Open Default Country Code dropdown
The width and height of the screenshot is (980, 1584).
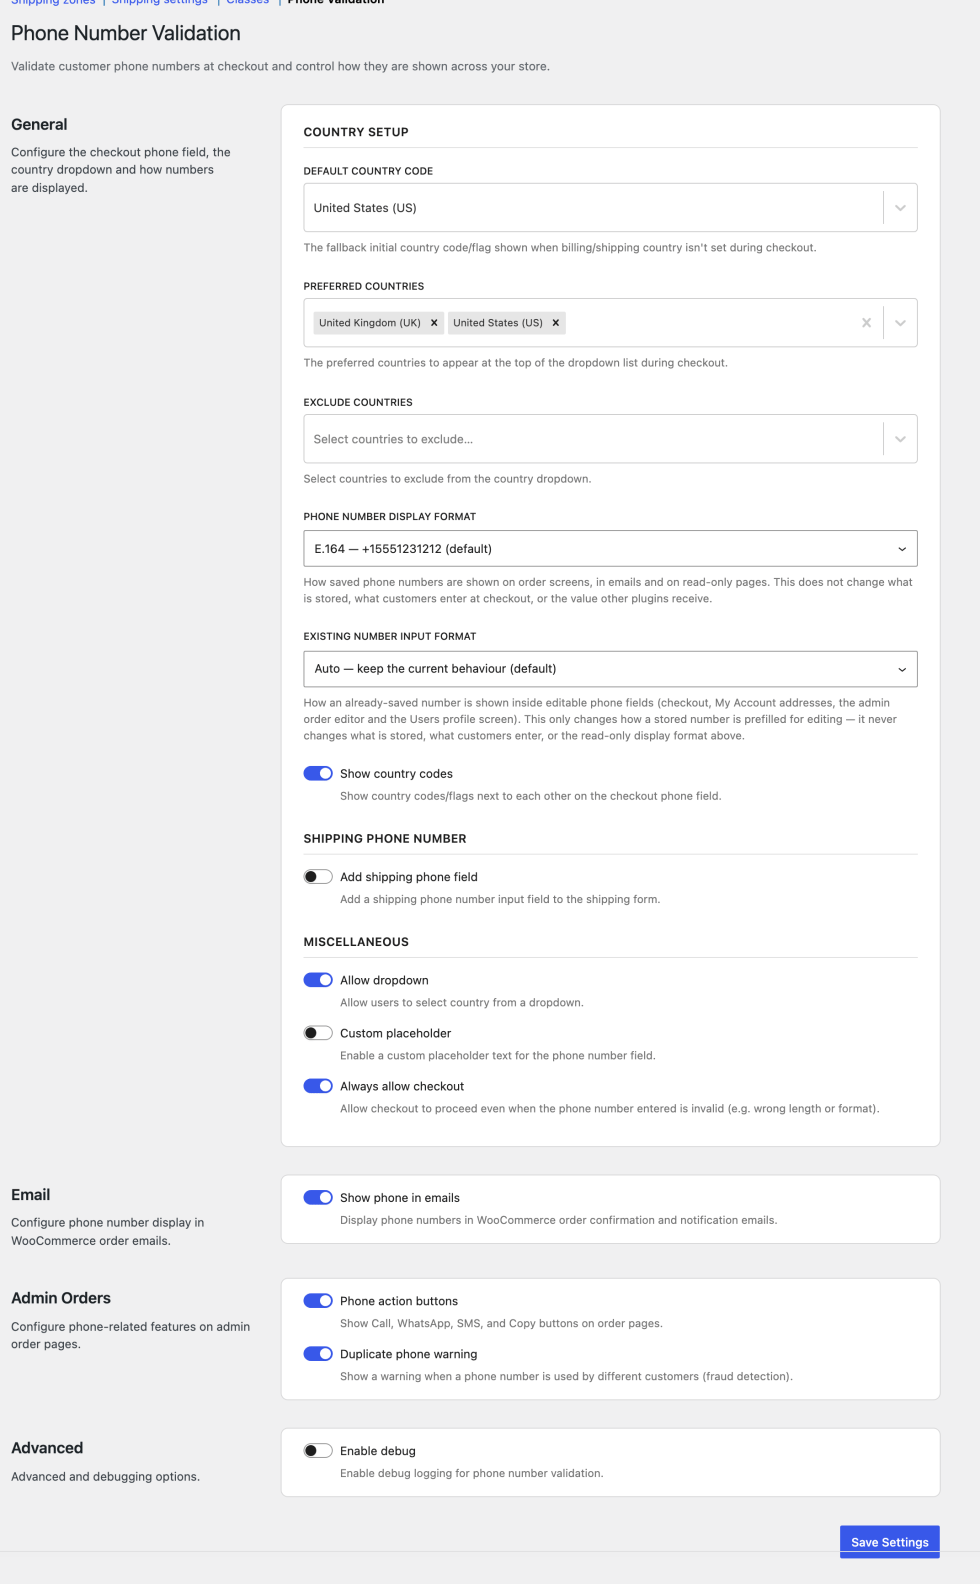(610, 208)
